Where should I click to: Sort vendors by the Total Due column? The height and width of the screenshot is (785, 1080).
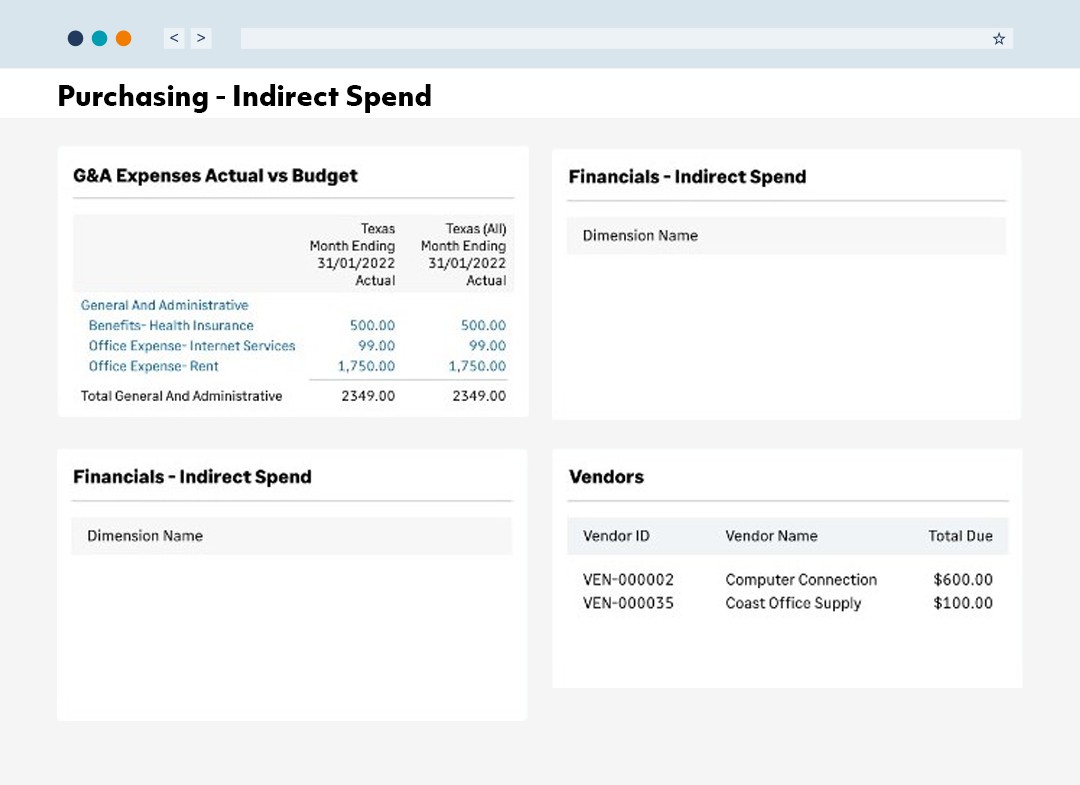[960, 536]
